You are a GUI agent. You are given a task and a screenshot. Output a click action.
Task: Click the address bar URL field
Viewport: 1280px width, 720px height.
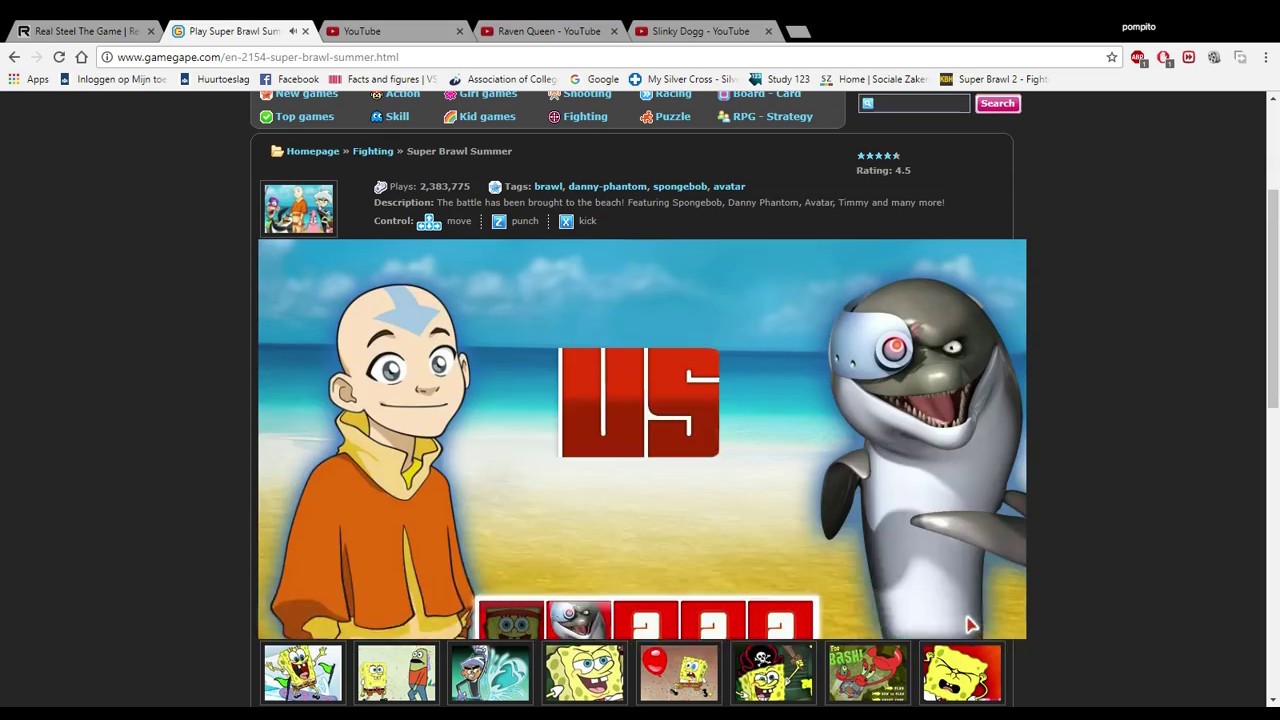(x=600, y=57)
